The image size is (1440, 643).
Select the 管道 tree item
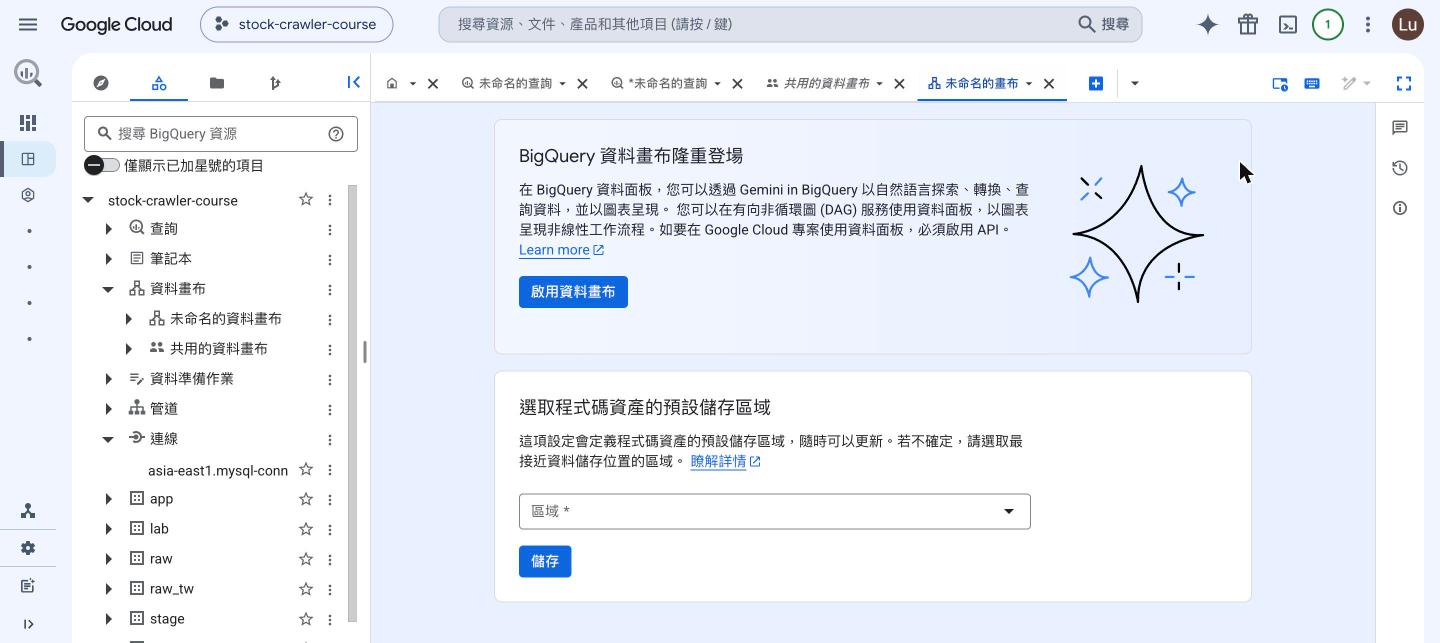(x=164, y=409)
